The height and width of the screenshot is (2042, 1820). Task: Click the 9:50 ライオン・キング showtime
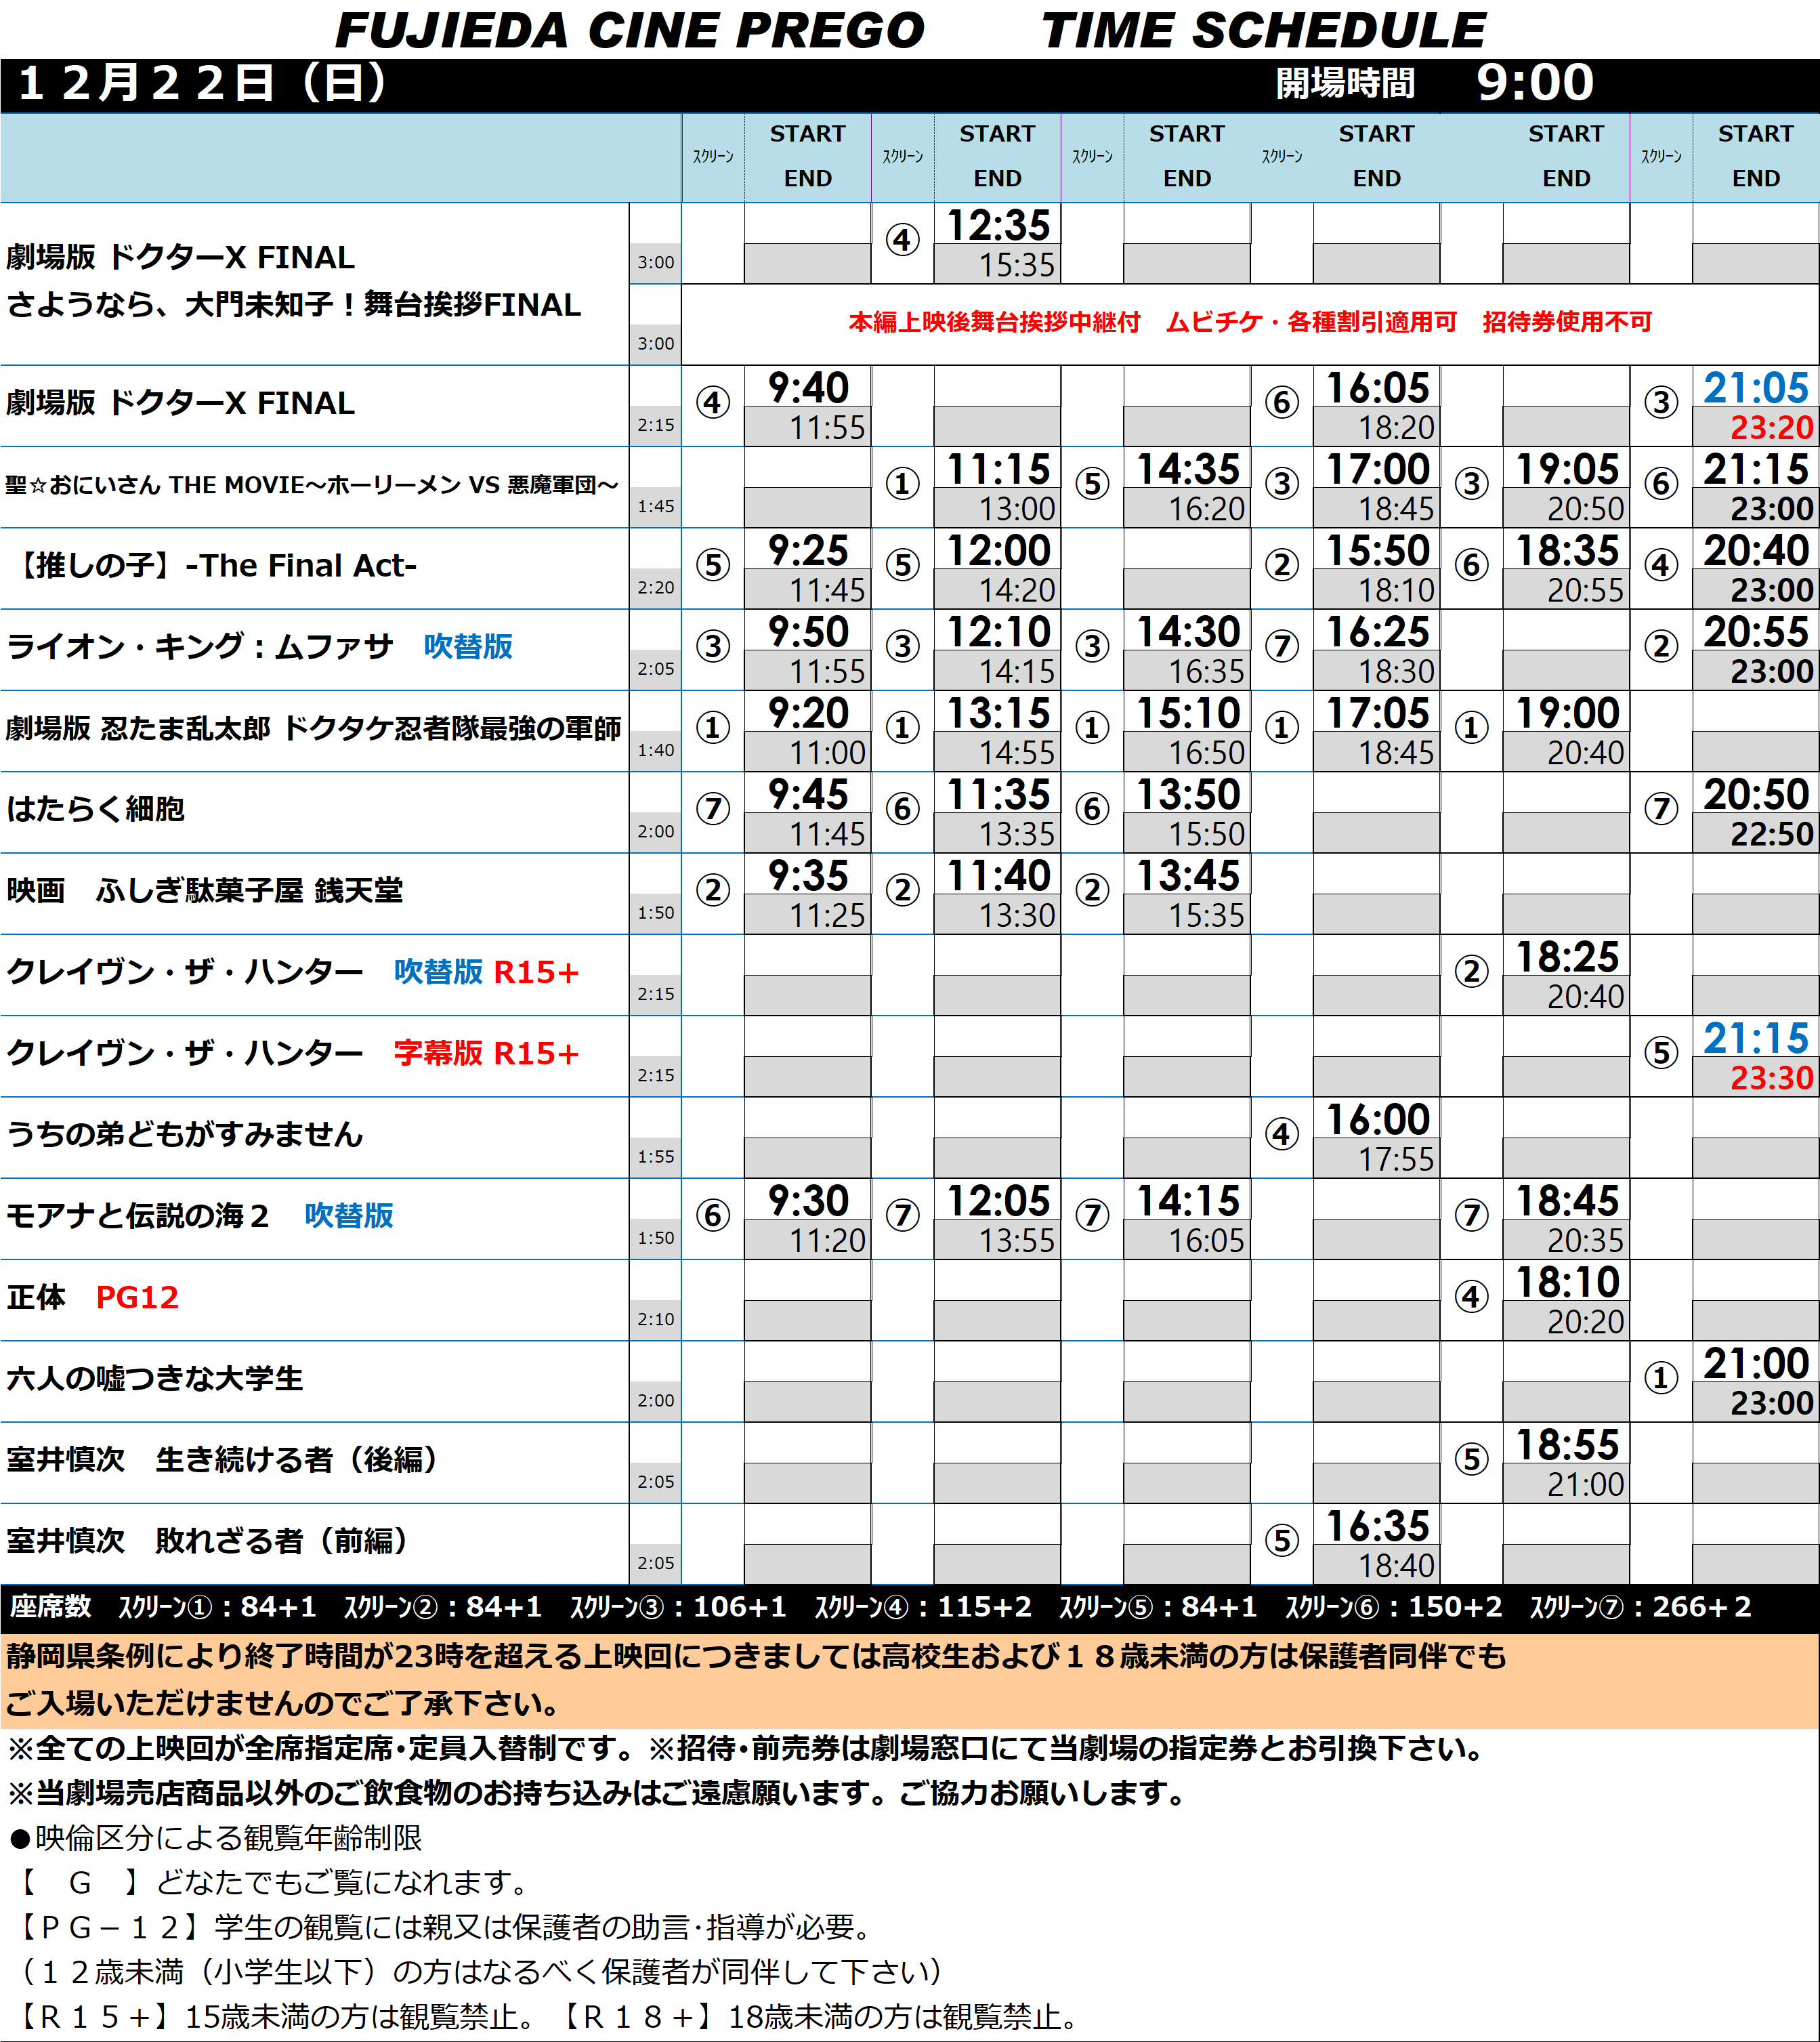808,631
